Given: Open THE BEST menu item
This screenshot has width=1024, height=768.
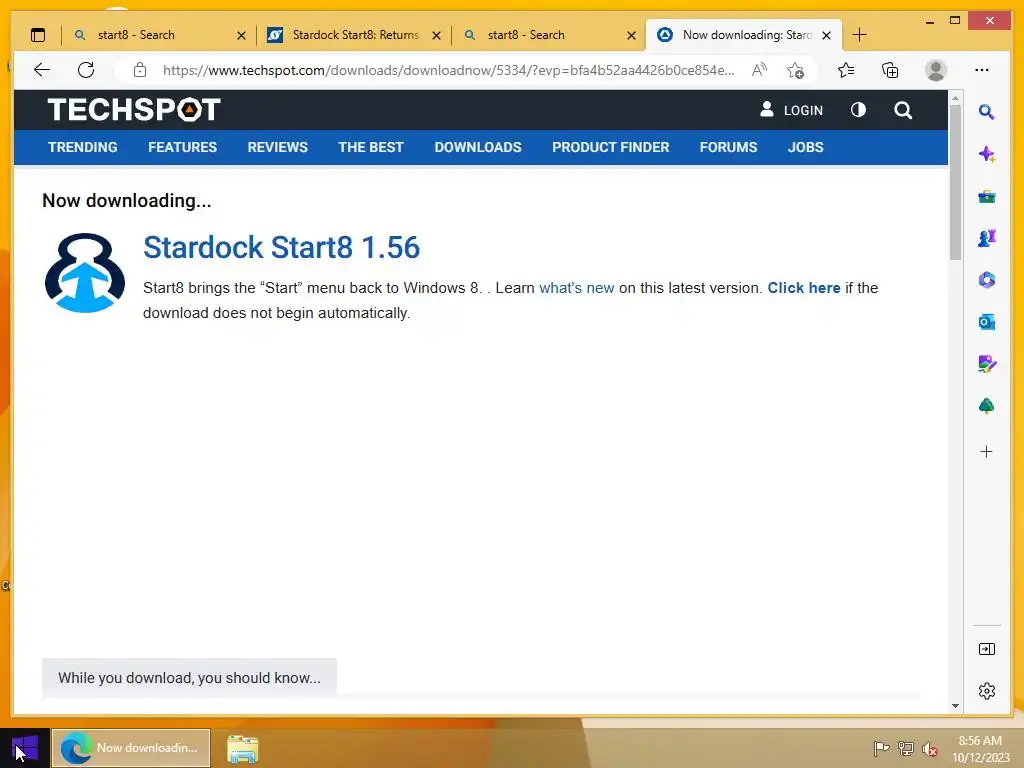Looking at the screenshot, I should pyautogui.click(x=371, y=147).
